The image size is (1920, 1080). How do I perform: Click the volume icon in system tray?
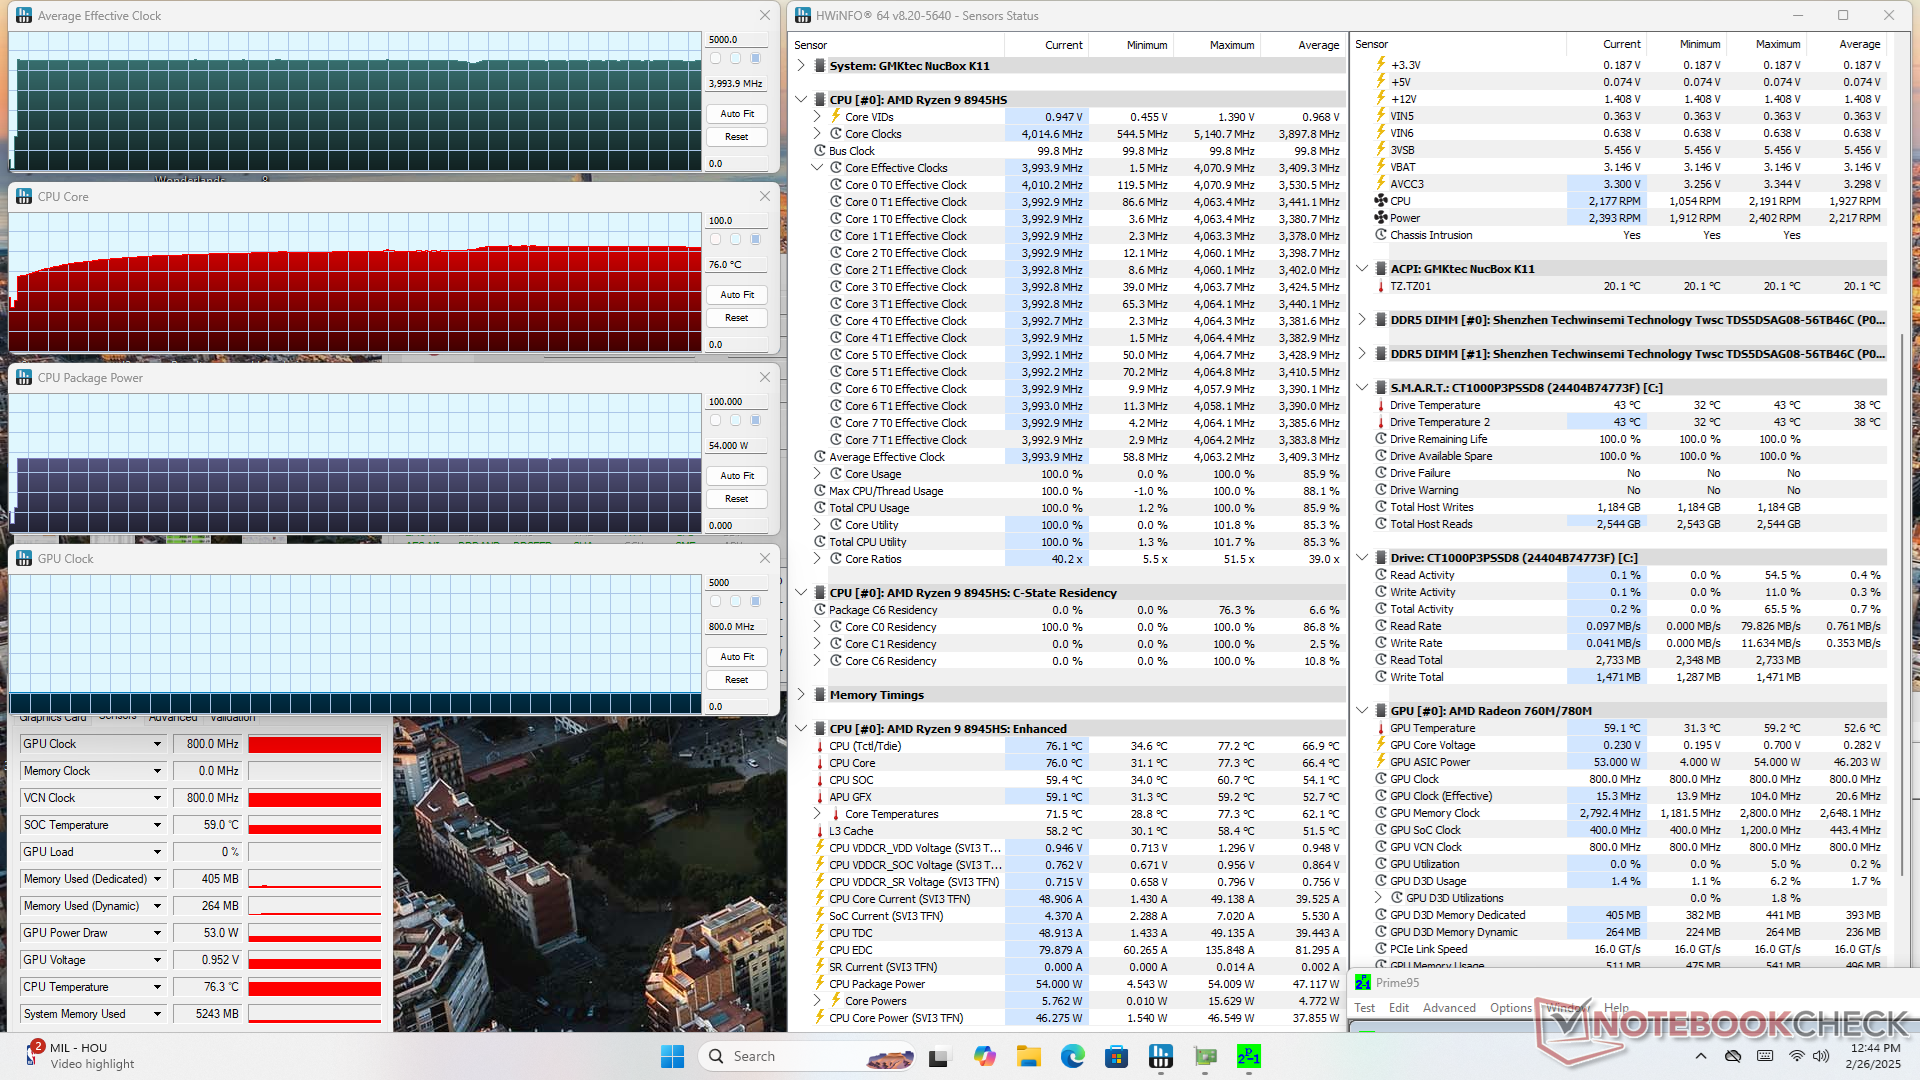point(1821,1056)
